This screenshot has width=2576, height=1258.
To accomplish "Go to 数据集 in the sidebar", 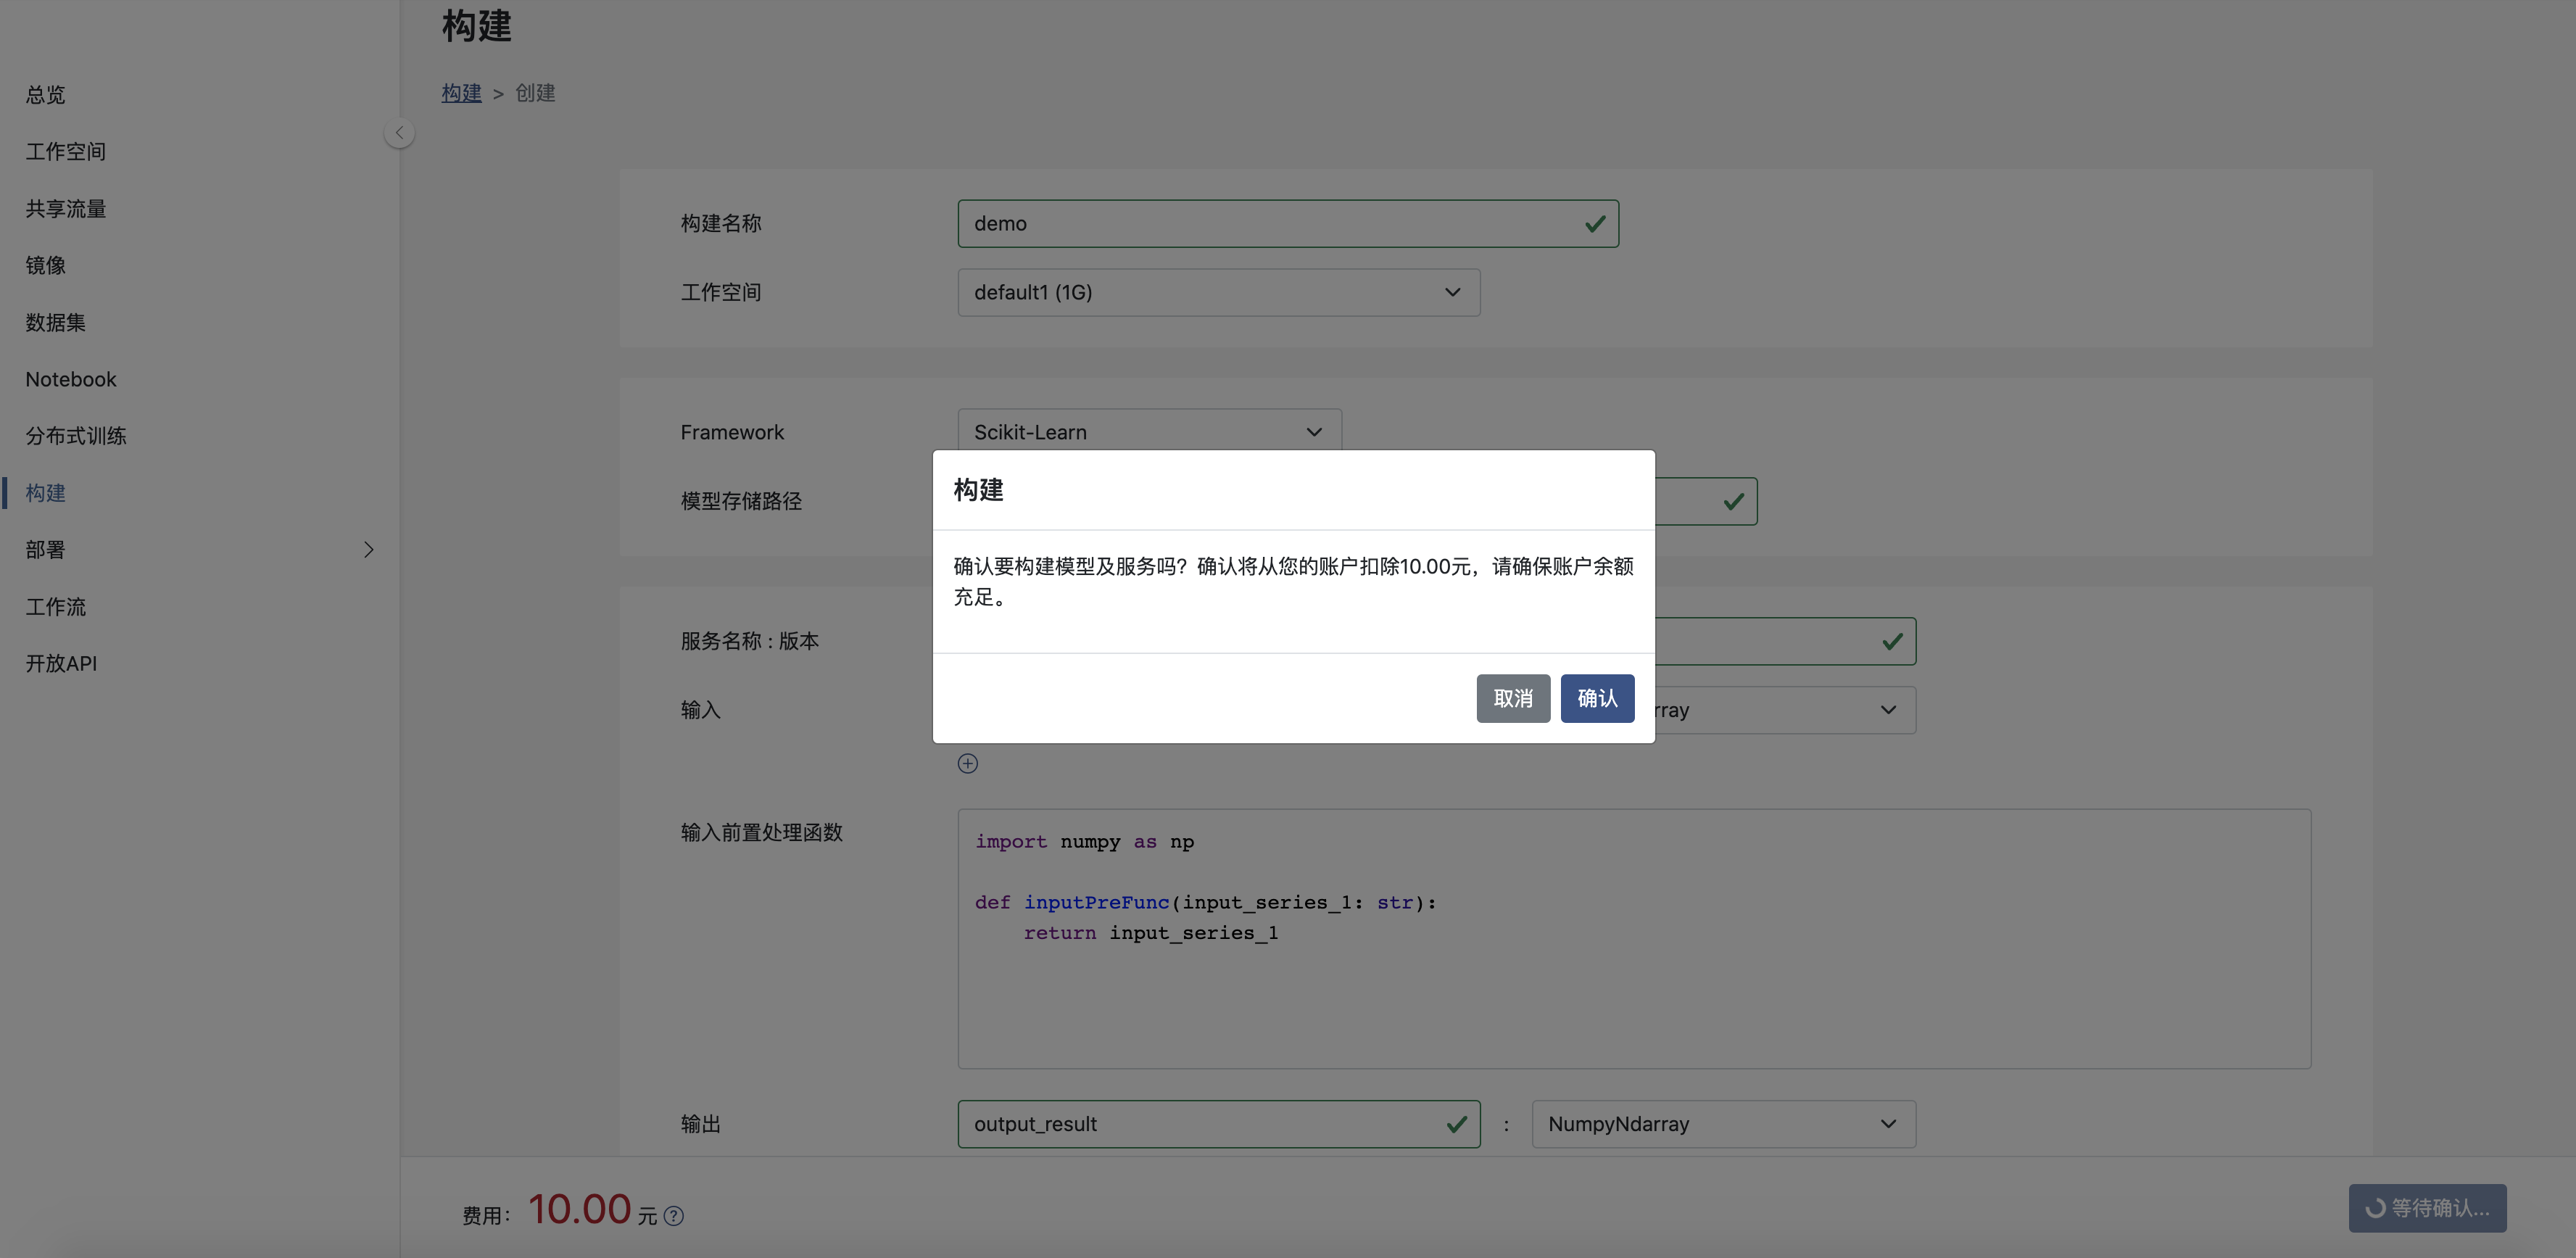I will pos(55,322).
